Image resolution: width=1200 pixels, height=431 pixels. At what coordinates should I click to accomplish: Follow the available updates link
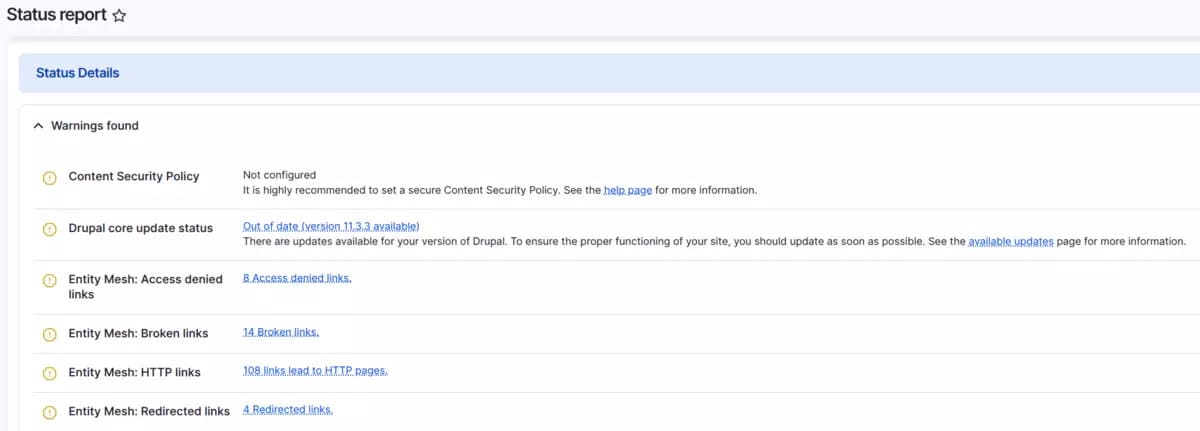(x=1011, y=241)
